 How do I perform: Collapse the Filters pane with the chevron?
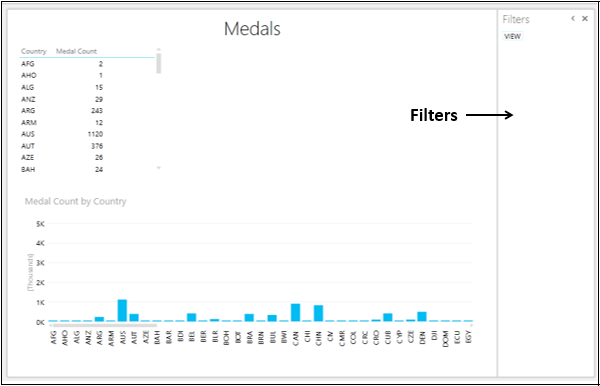573,18
